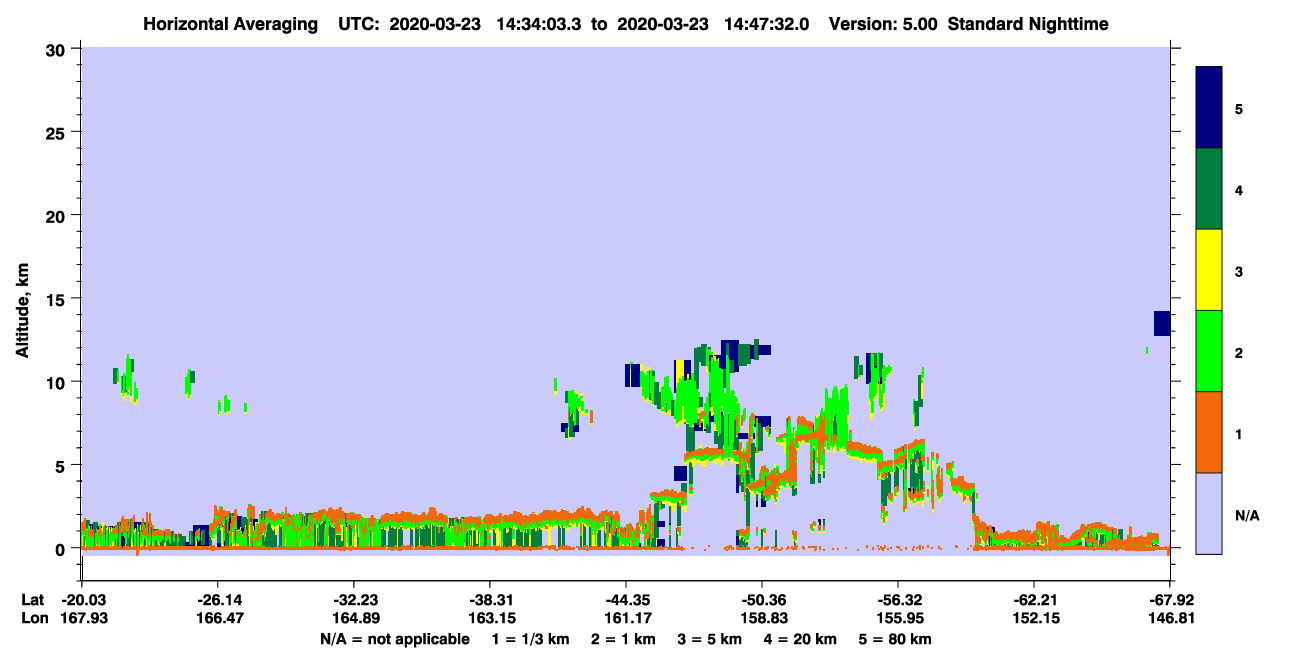This screenshot has height=667, width=1300.
Task: Click the y-axis tick label 20
Action: tap(58, 215)
